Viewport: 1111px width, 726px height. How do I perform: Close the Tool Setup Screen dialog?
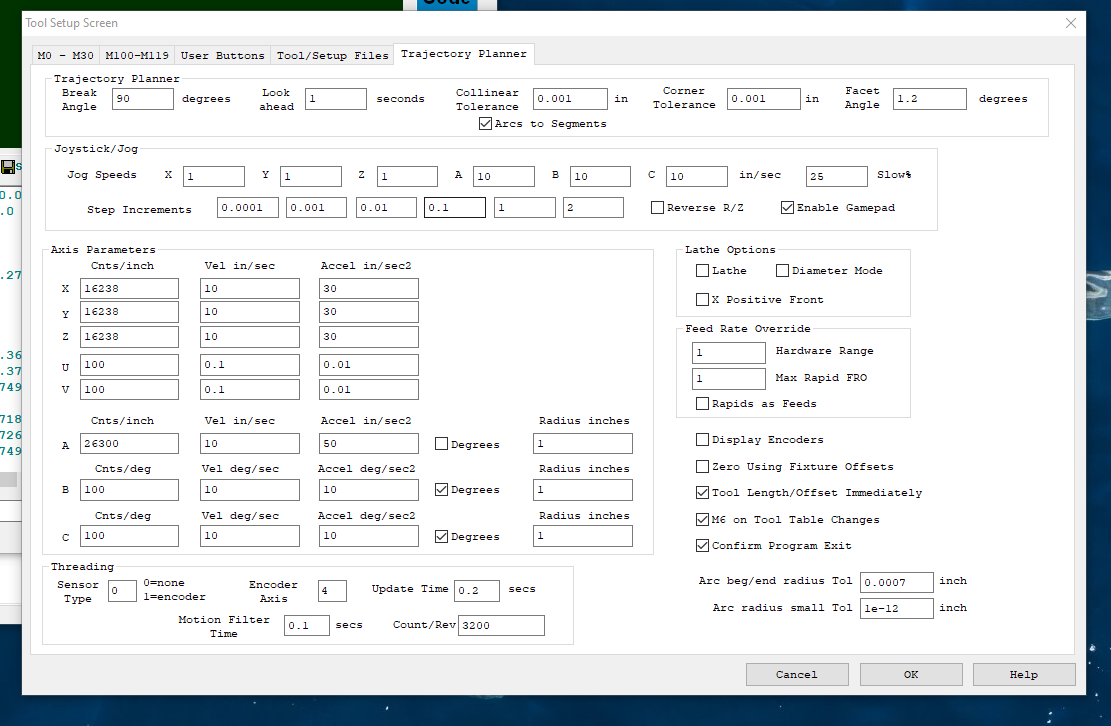[x=1070, y=23]
